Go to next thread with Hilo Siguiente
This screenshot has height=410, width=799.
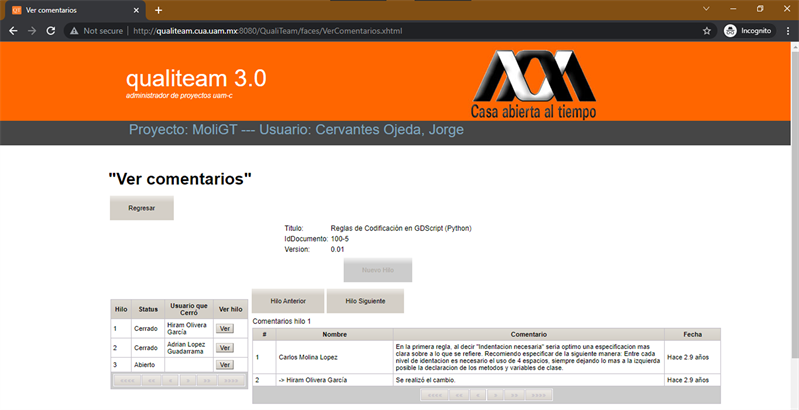point(365,301)
